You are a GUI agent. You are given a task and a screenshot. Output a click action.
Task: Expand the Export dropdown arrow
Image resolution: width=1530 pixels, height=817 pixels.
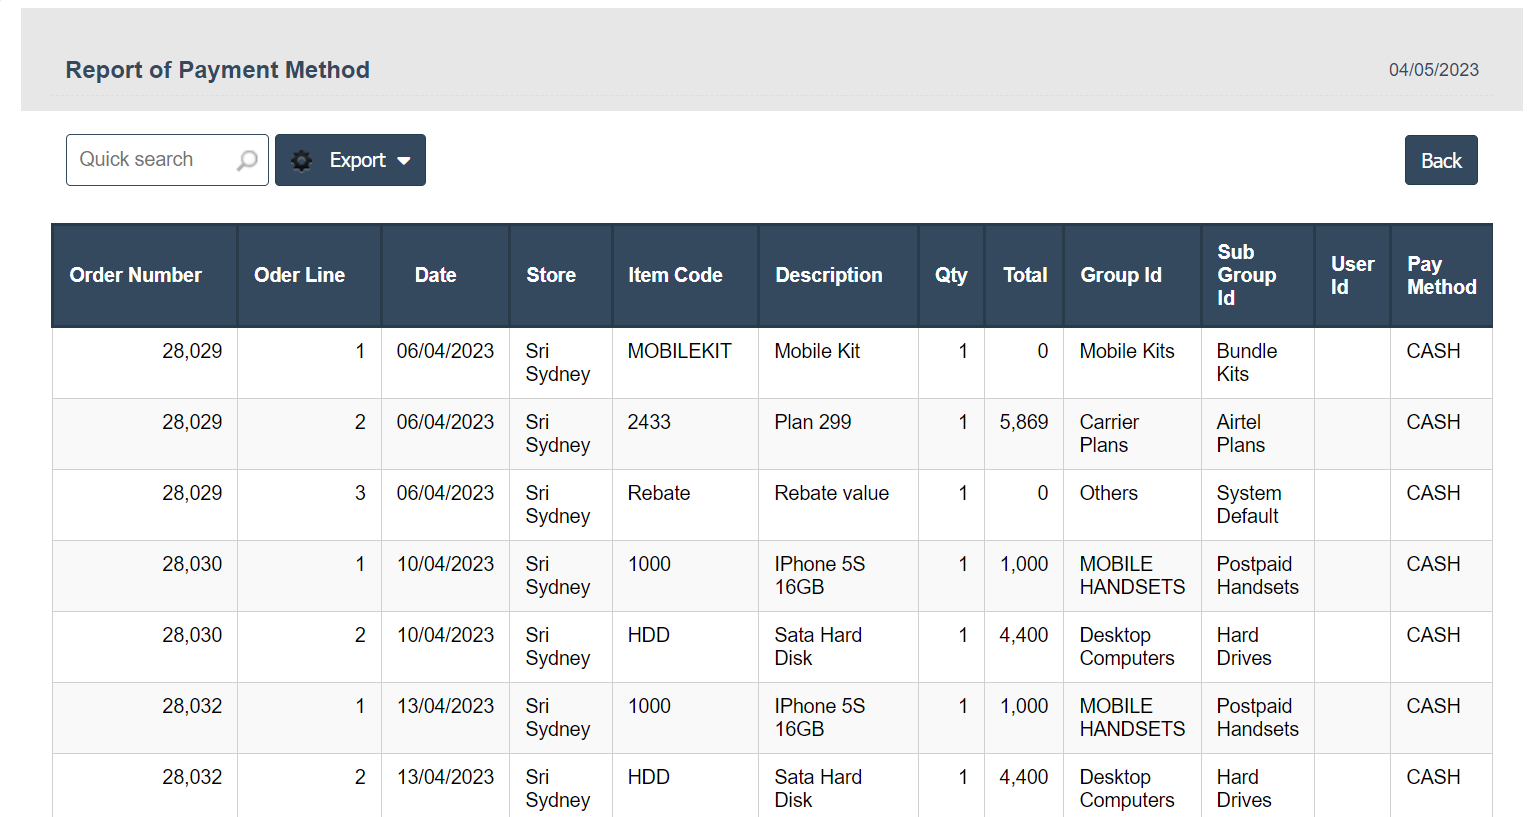click(404, 160)
